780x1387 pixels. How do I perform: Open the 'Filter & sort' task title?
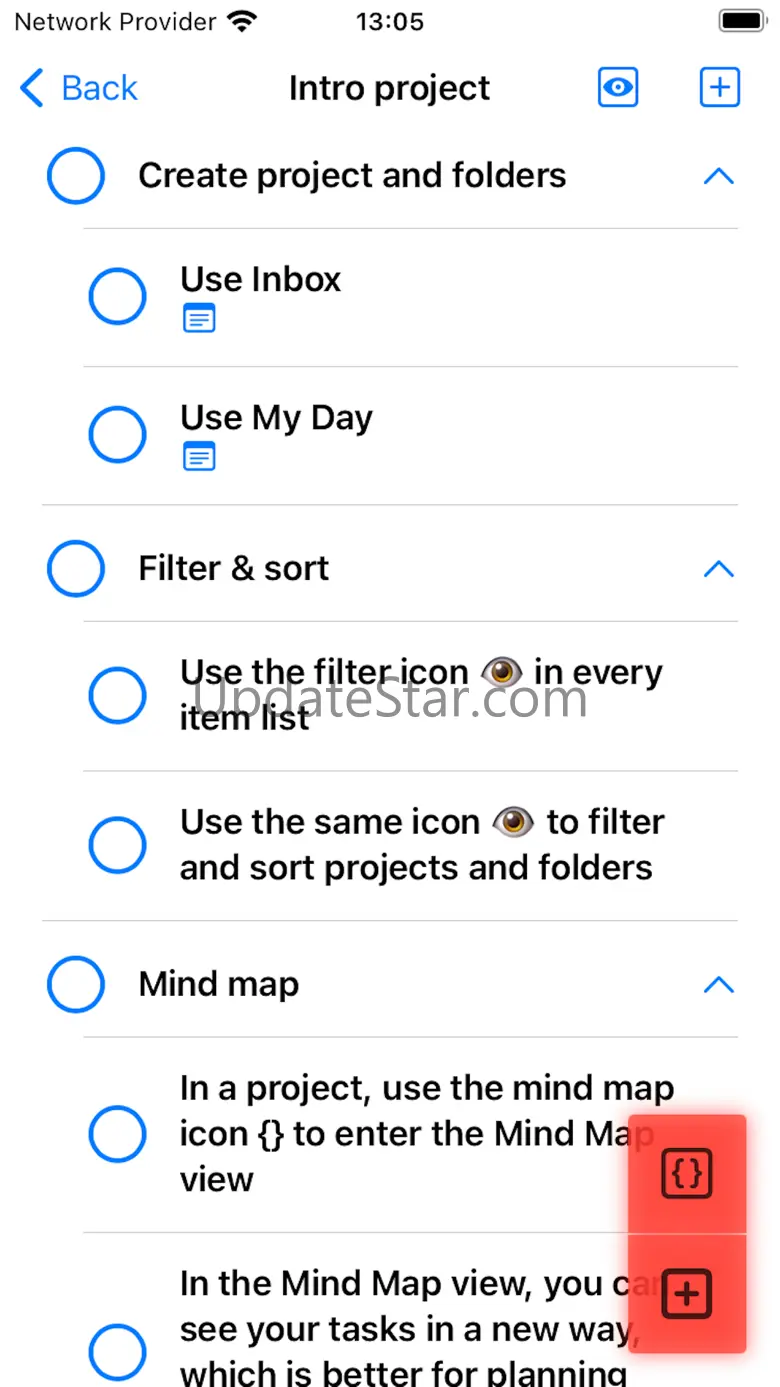coord(233,568)
